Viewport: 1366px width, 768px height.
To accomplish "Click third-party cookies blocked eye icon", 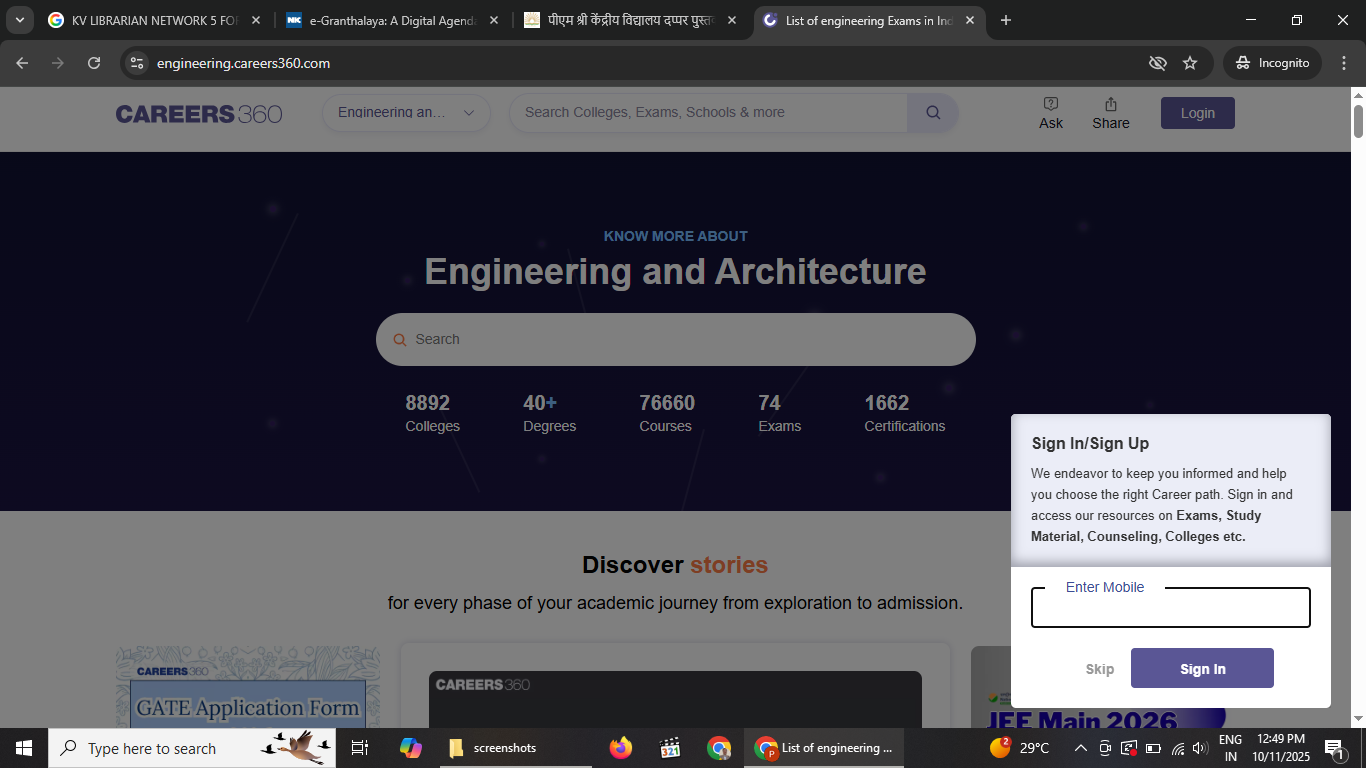I will [x=1158, y=63].
